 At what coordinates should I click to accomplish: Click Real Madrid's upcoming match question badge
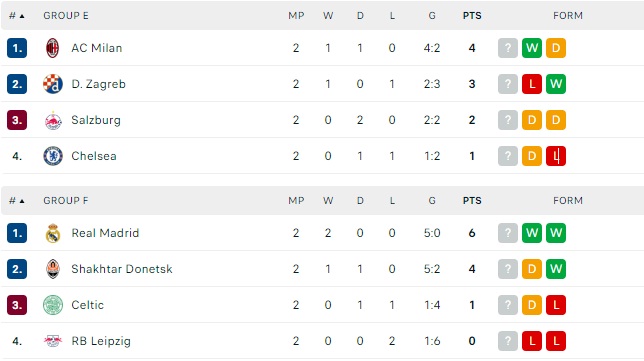click(x=508, y=233)
